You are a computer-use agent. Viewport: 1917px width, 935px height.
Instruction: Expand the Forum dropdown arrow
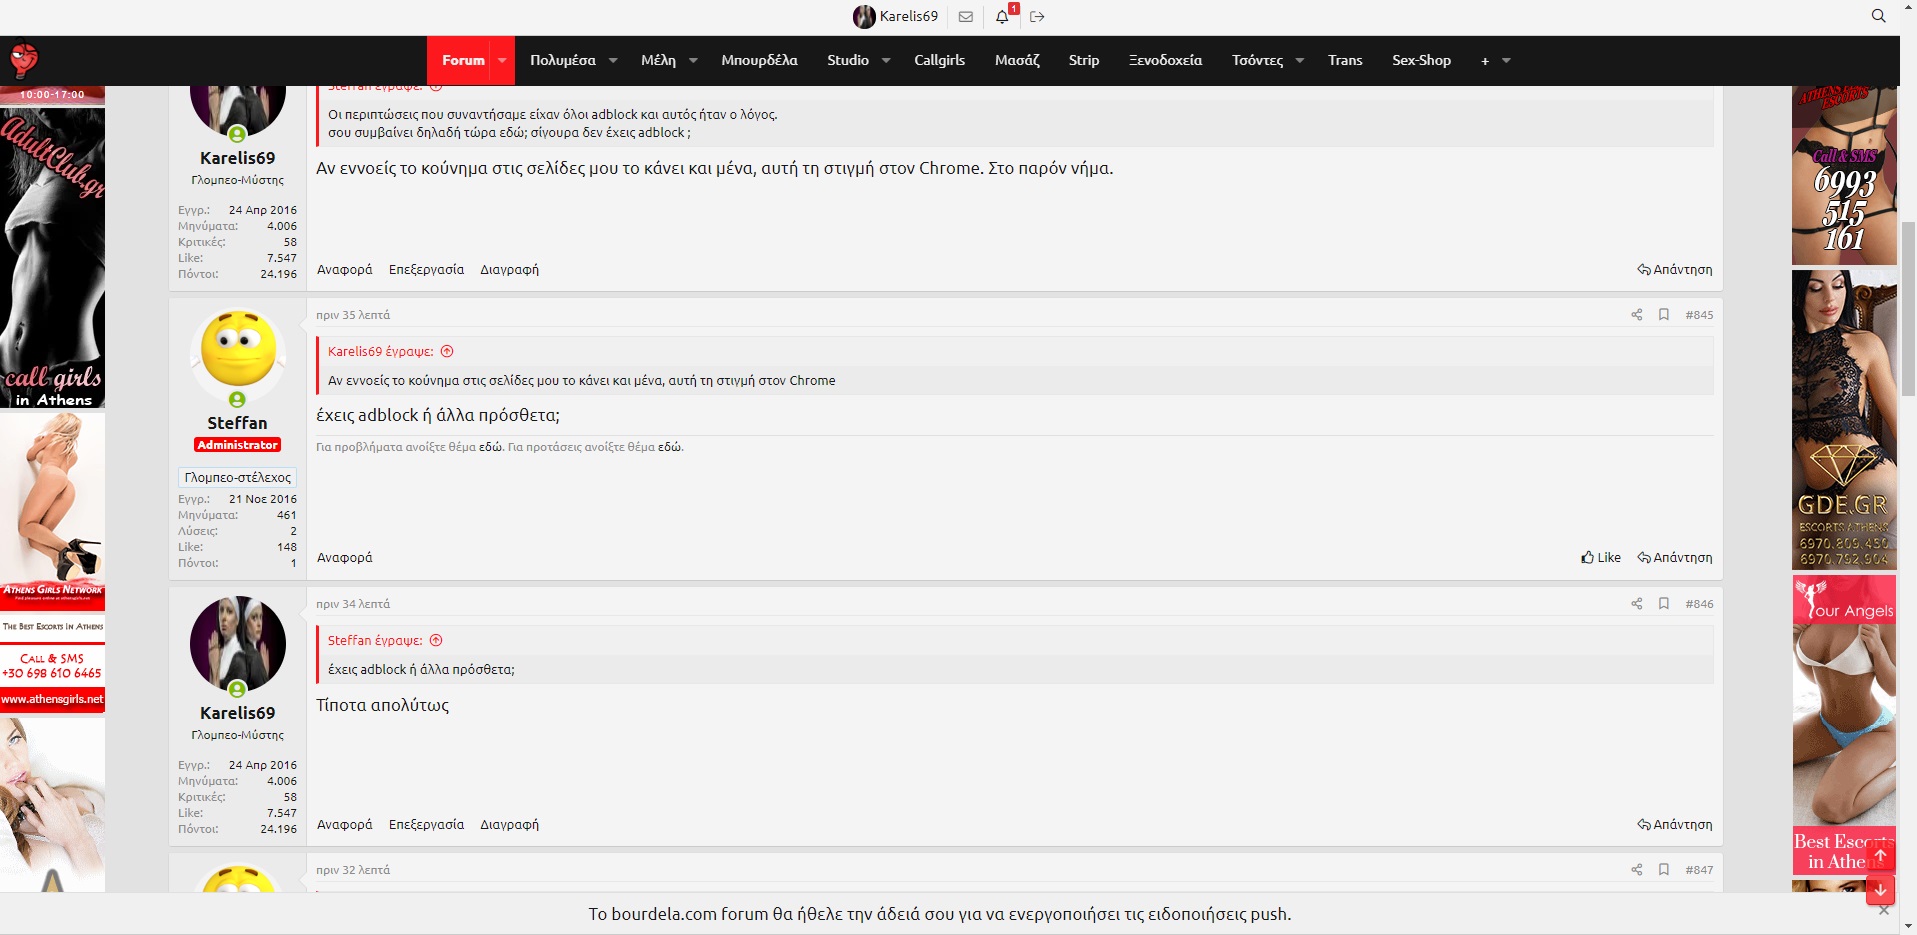tap(502, 61)
